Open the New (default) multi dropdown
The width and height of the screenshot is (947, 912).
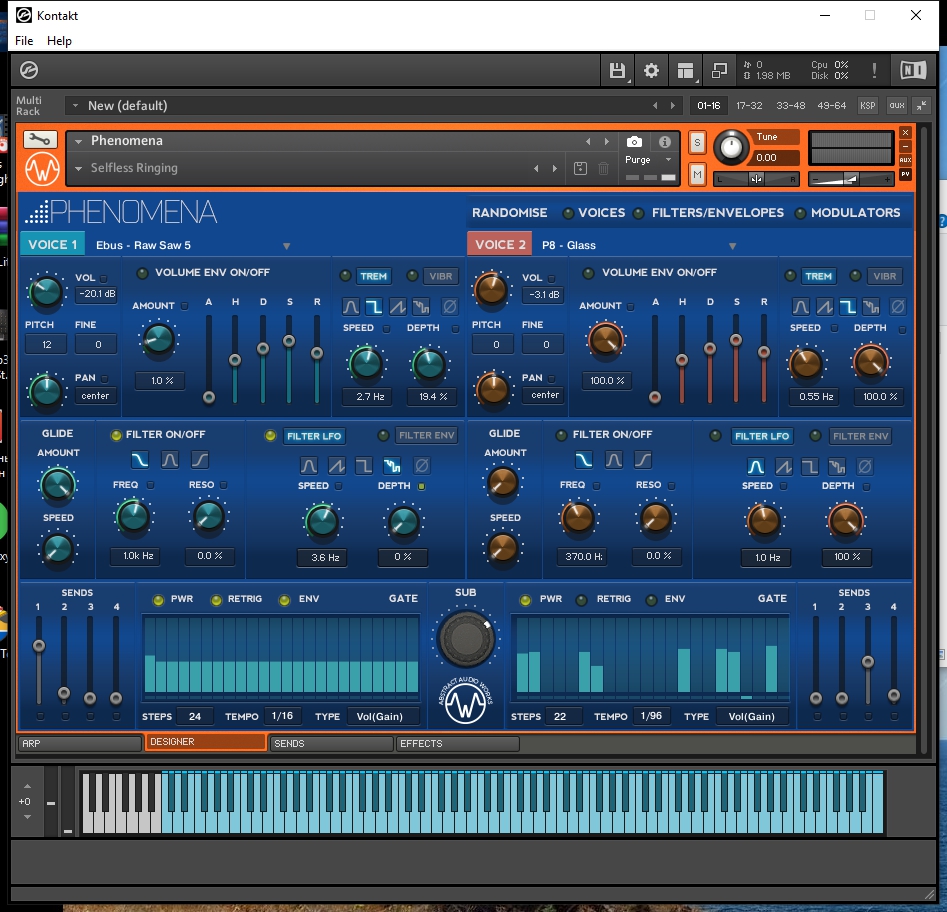pyautogui.click(x=75, y=106)
